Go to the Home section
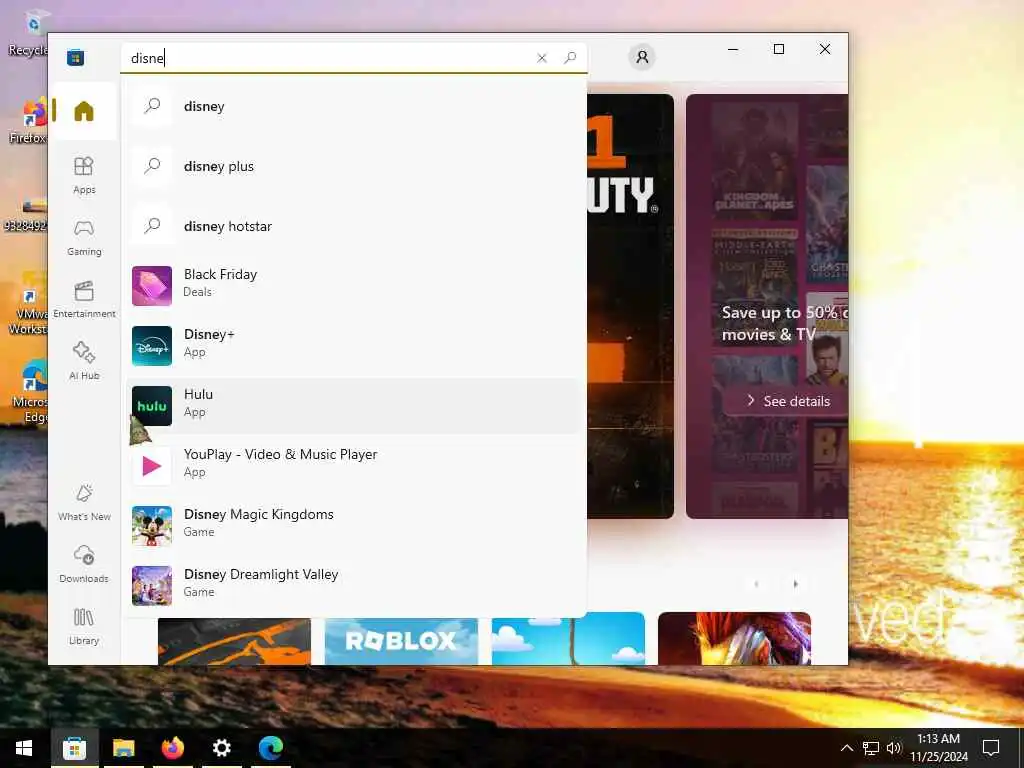 [x=84, y=111]
